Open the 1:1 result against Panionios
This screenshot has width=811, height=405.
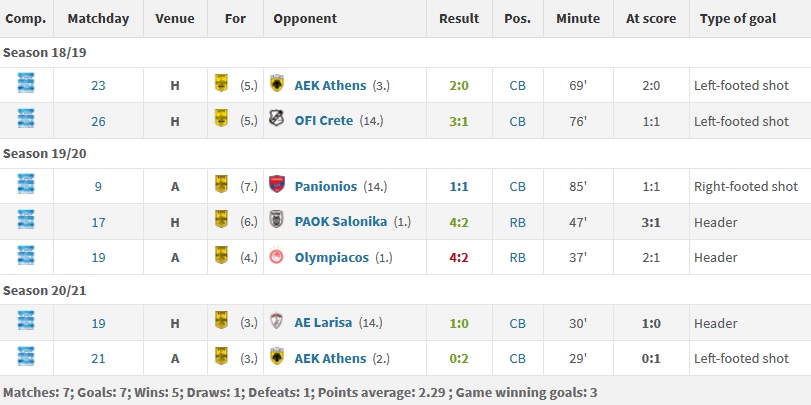[458, 186]
